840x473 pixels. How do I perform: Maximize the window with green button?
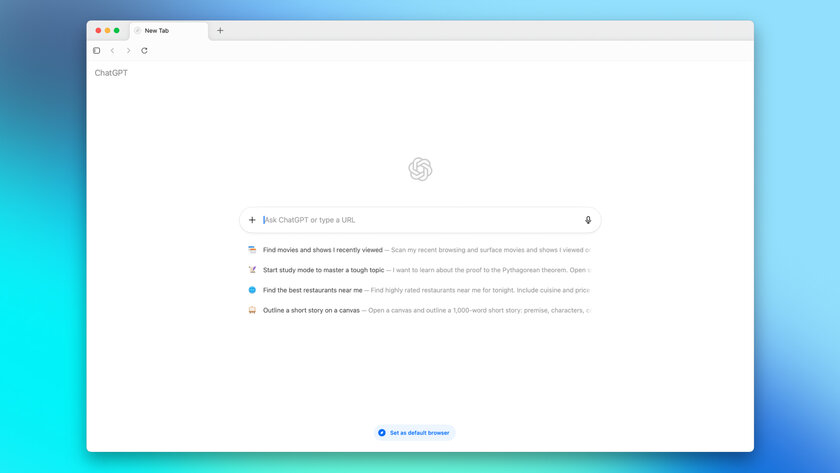[116, 31]
